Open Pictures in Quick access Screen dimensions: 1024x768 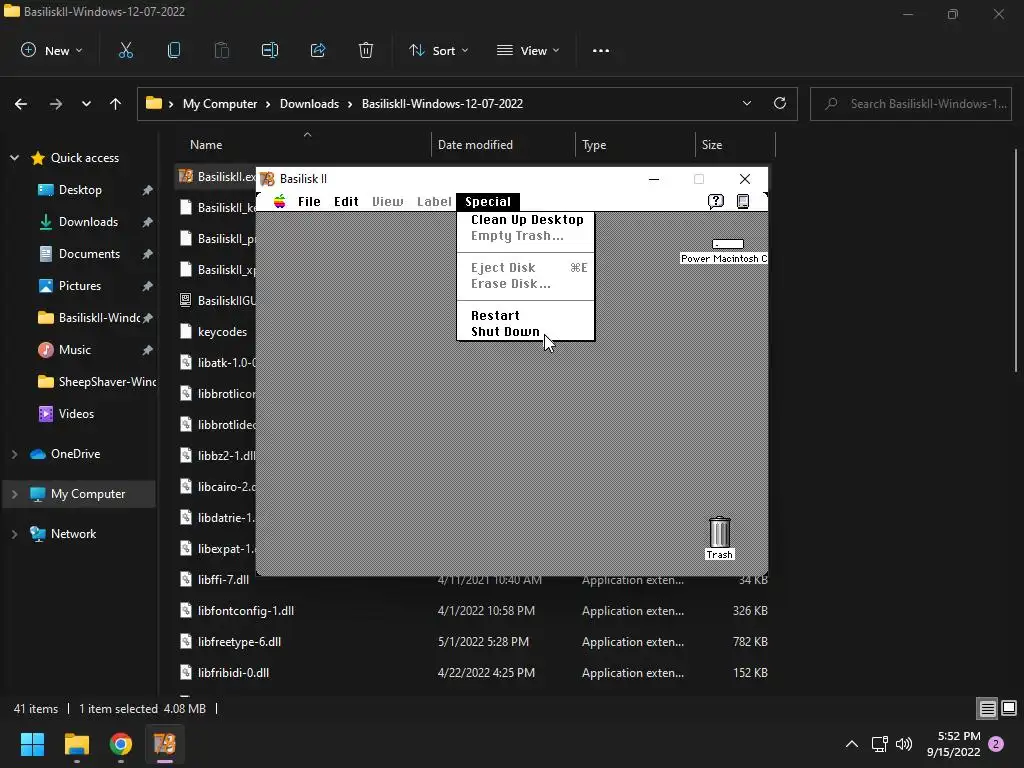point(80,285)
